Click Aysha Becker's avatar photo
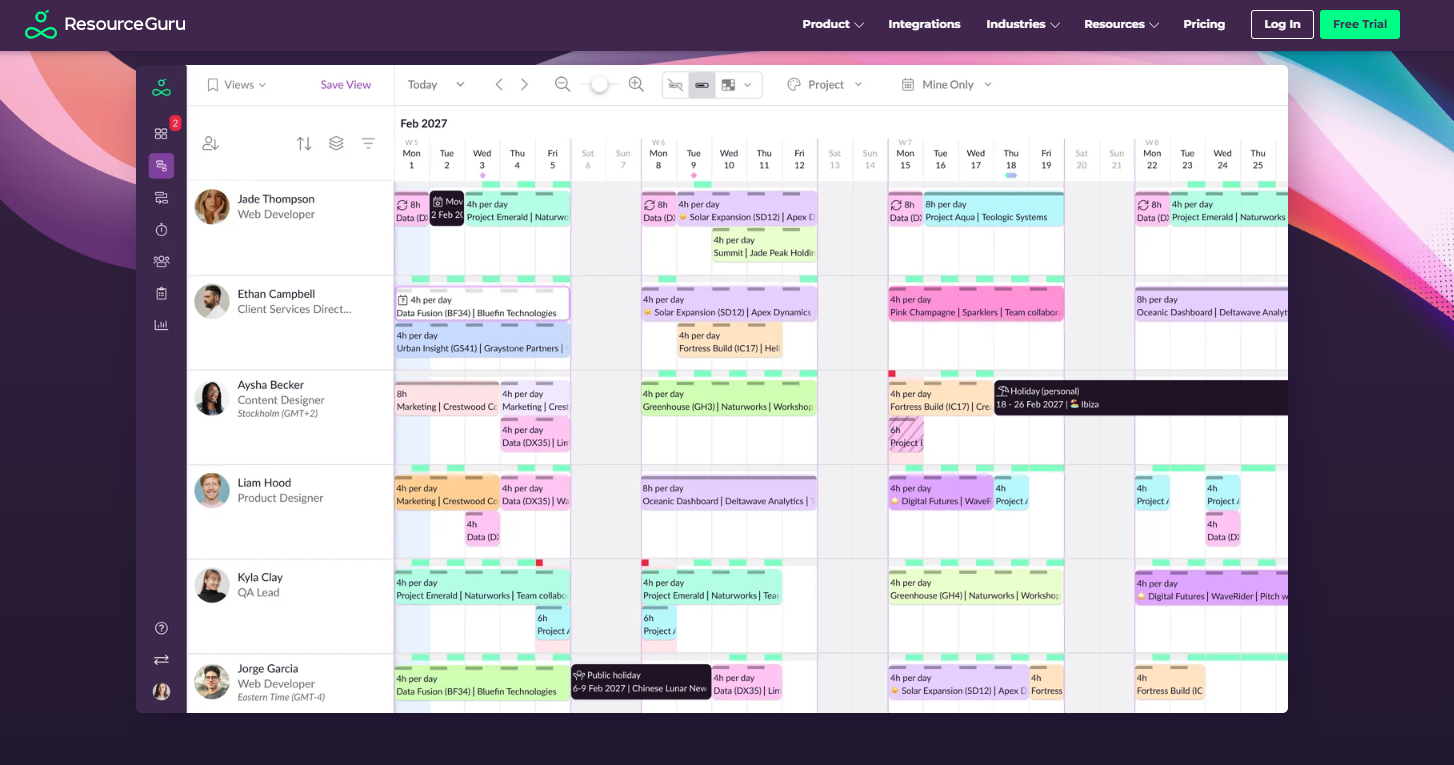1454x765 pixels. click(x=212, y=398)
